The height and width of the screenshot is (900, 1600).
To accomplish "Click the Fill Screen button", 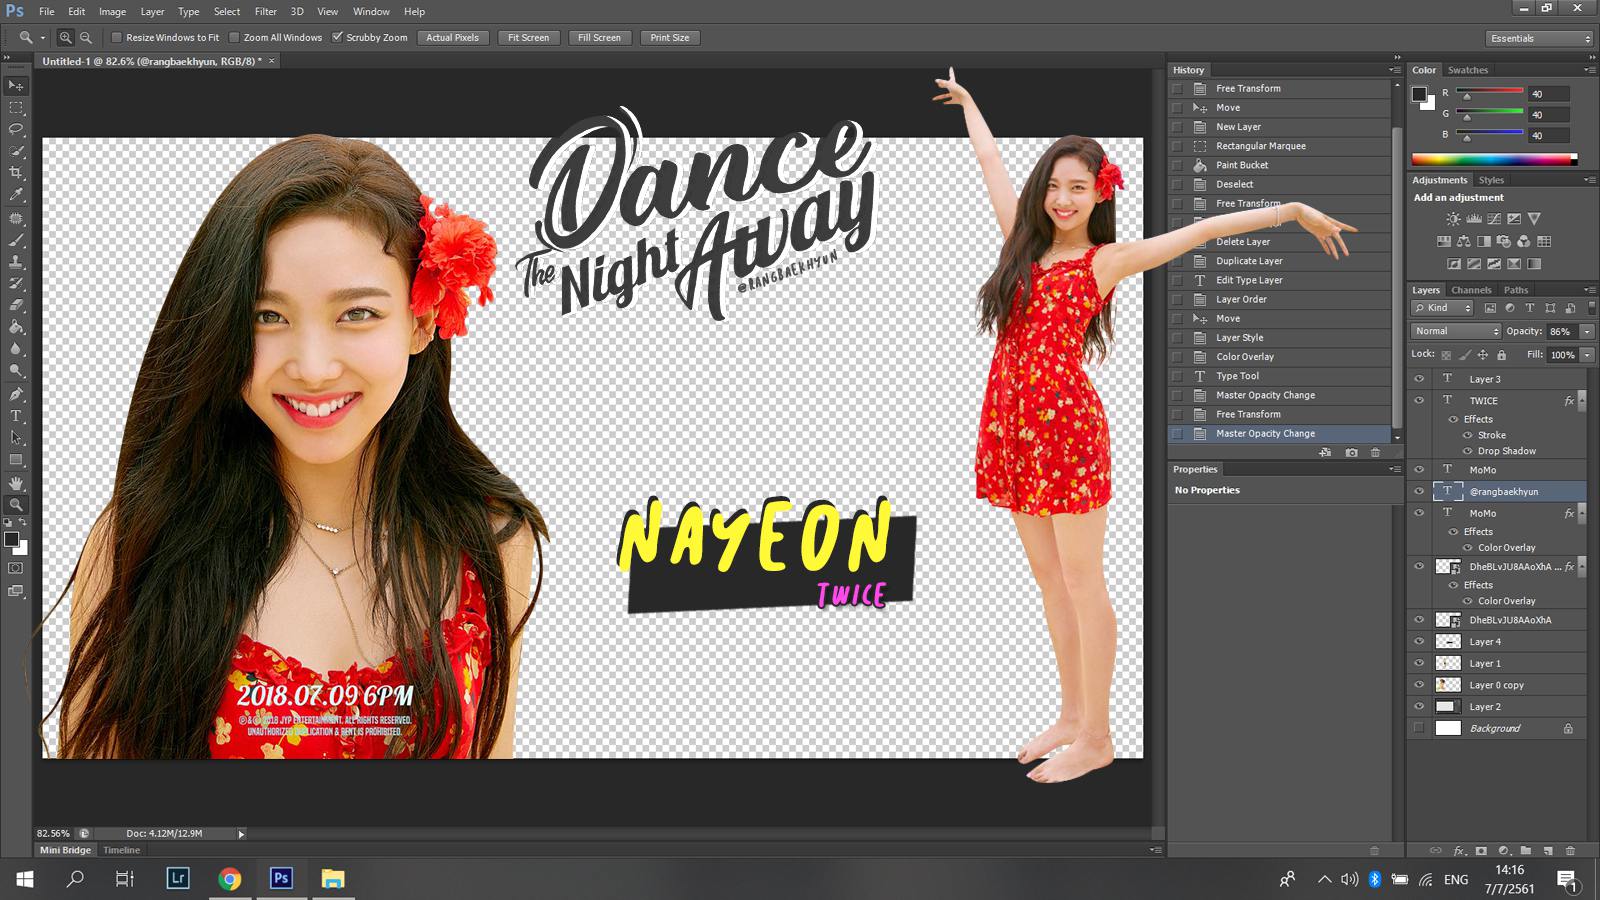I will tap(599, 38).
